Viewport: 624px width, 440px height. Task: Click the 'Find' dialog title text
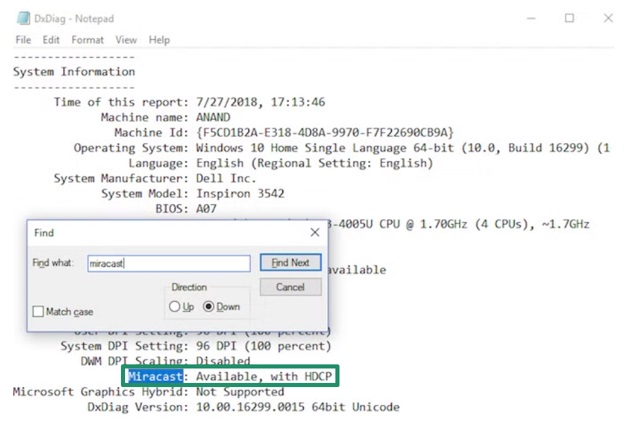tap(44, 233)
